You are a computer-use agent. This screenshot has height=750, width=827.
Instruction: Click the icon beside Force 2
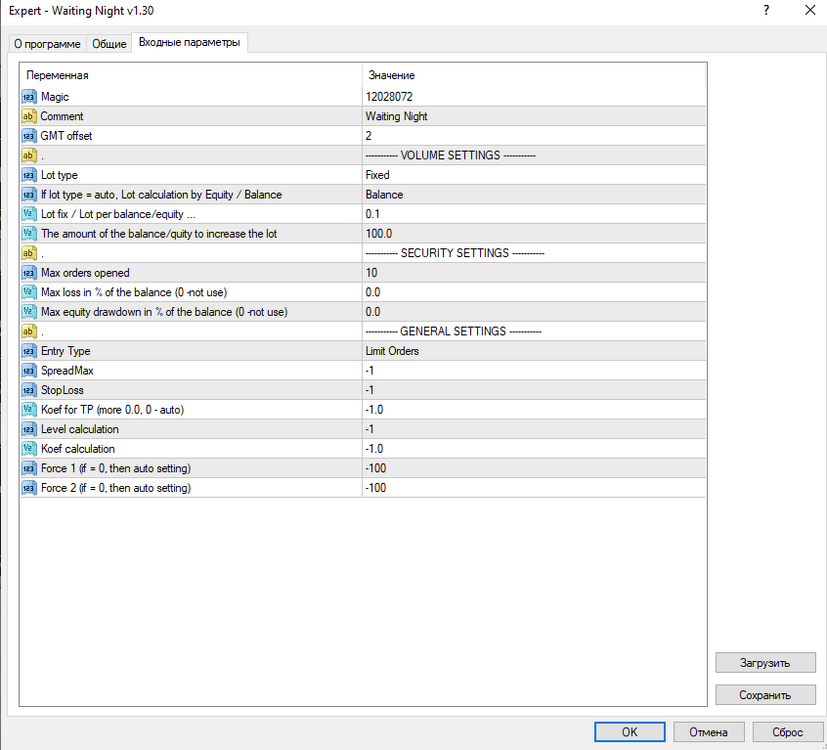pyautogui.click(x=29, y=488)
